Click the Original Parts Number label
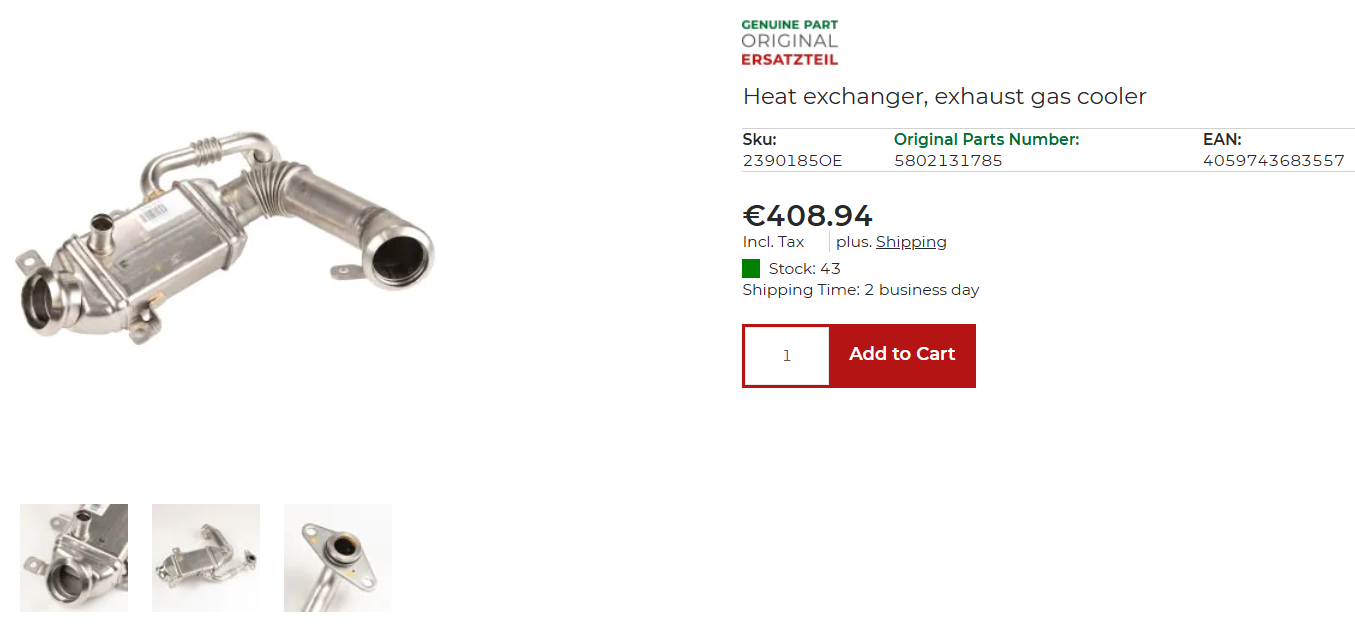1355x635 pixels. [986, 140]
